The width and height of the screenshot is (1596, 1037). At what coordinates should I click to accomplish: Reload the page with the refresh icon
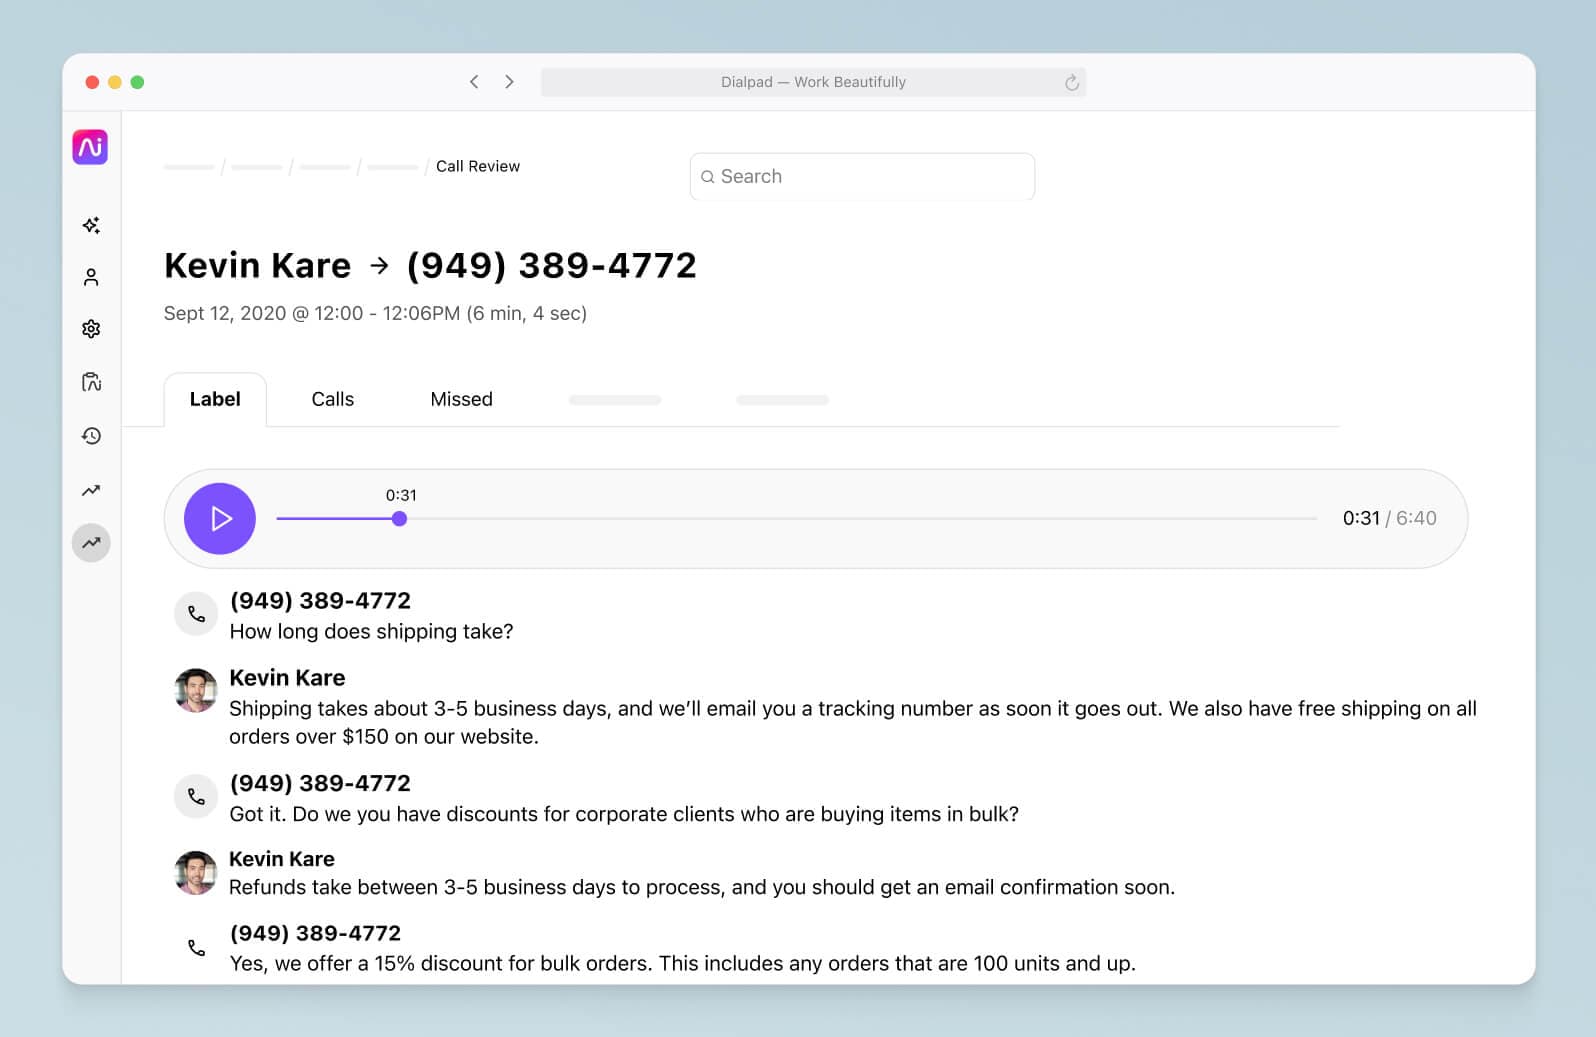click(1071, 82)
